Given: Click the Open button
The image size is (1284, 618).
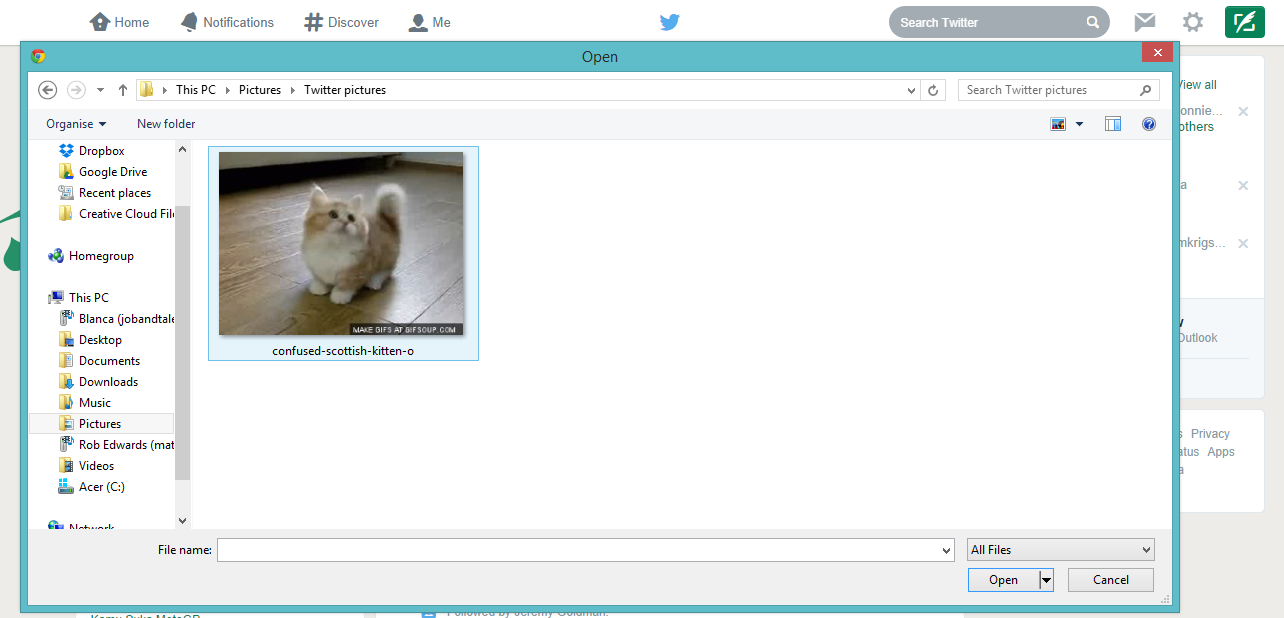Looking at the screenshot, I should tap(1003, 580).
